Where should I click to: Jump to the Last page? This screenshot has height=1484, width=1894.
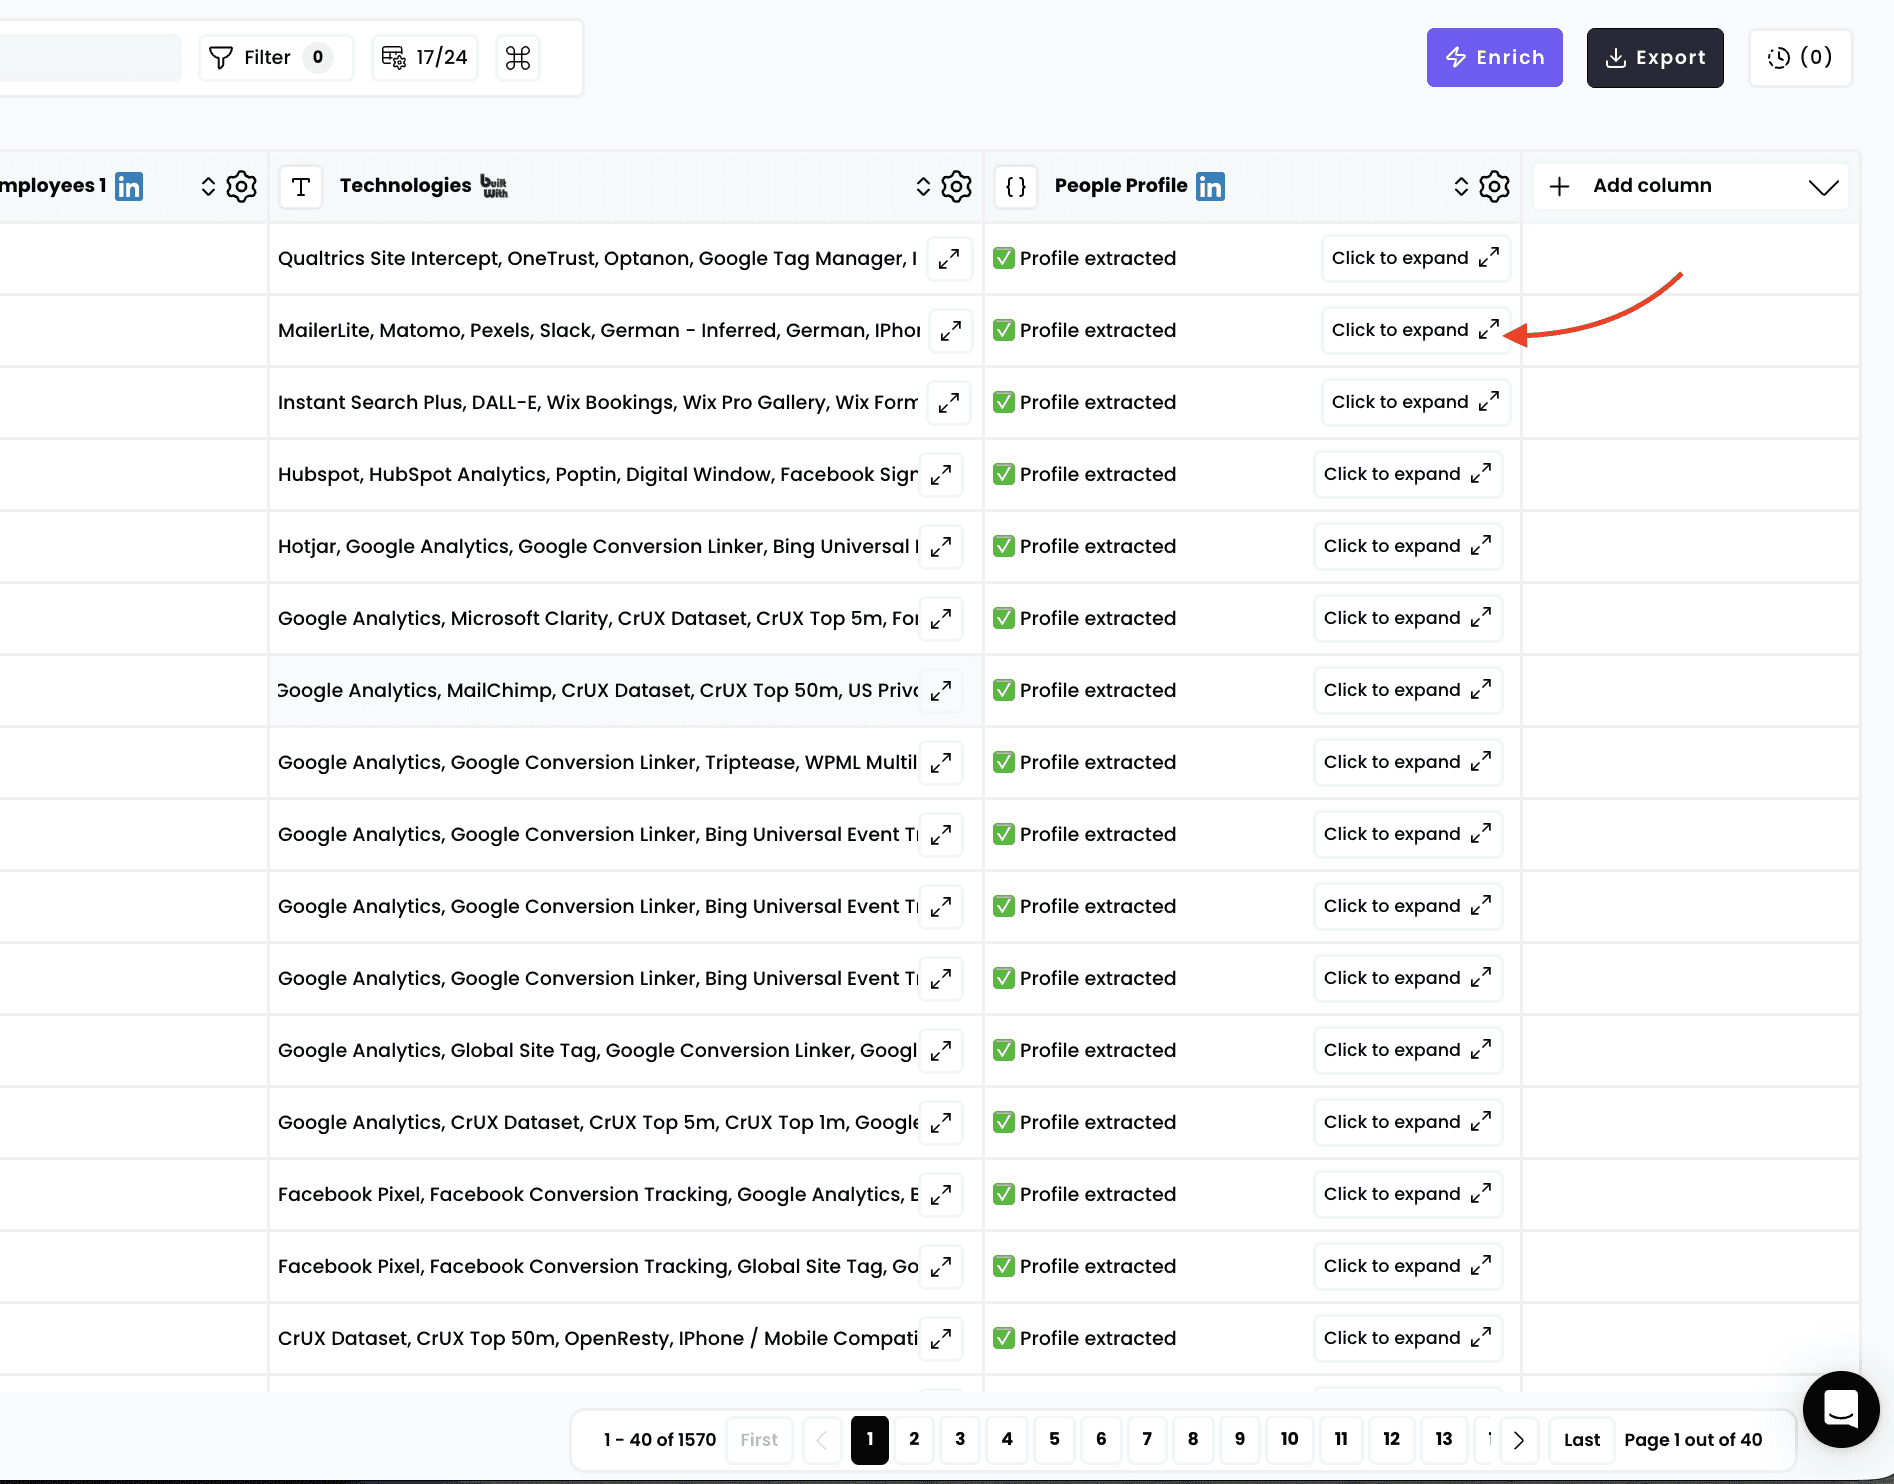[x=1582, y=1440]
